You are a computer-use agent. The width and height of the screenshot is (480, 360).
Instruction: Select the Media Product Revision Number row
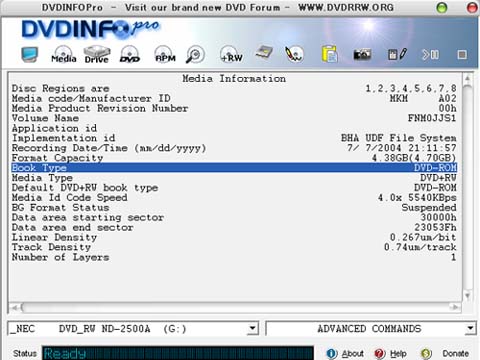pos(234,108)
